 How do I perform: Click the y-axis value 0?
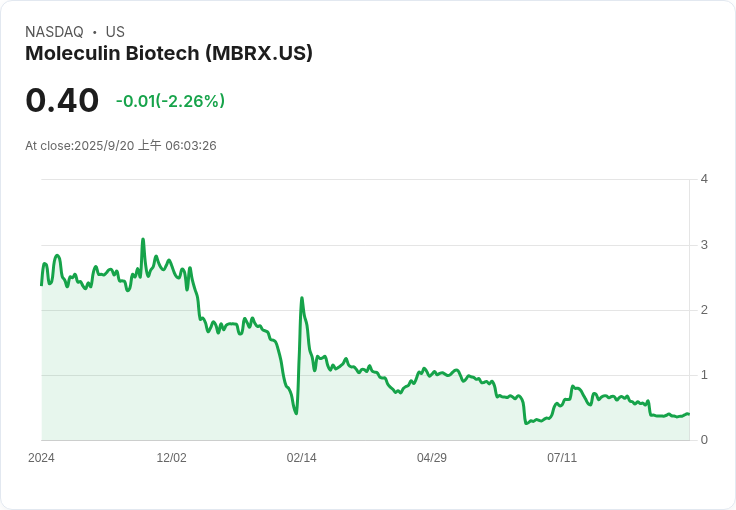click(x=704, y=440)
